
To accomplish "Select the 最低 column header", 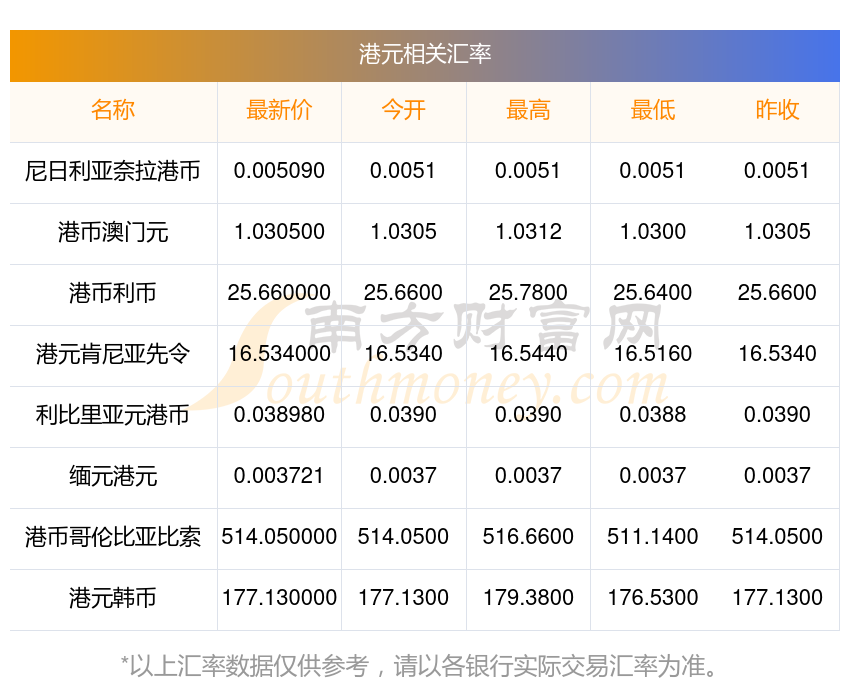I will [x=653, y=110].
